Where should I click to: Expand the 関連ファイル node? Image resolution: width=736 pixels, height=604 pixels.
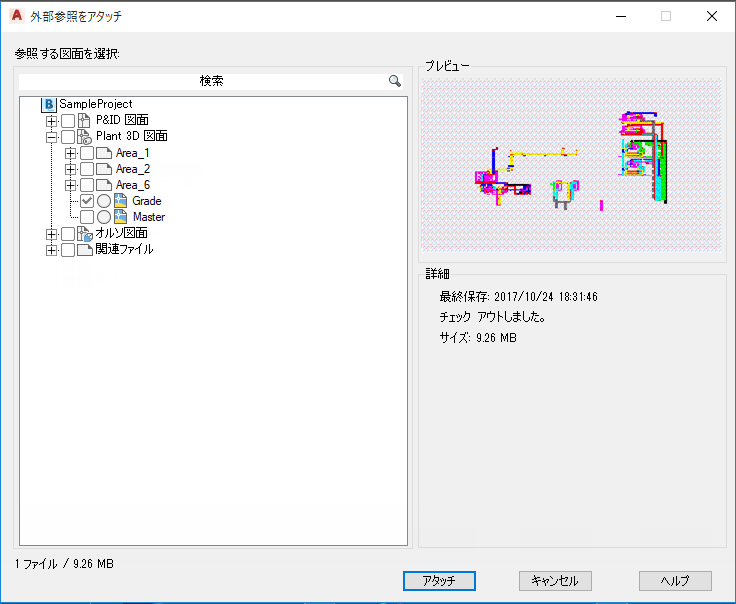tap(52, 250)
